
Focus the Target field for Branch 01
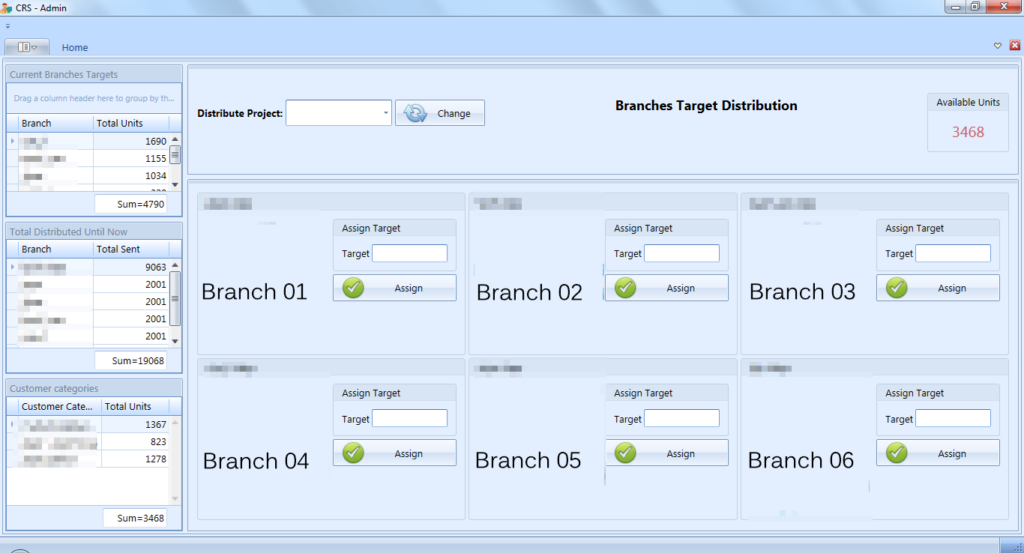coord(409,253)
